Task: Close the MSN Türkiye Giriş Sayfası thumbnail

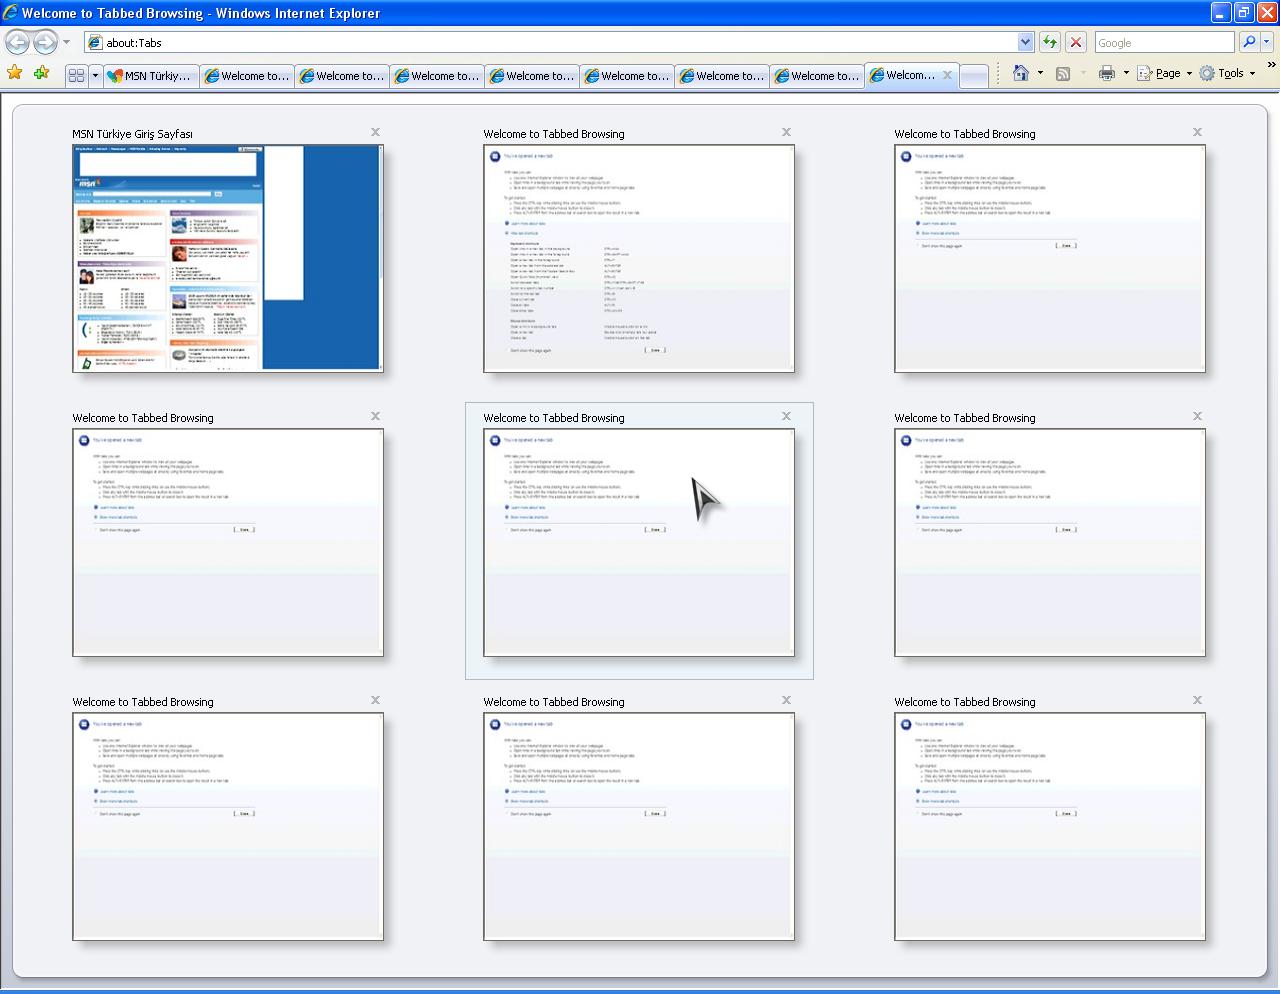Action: 375,132
